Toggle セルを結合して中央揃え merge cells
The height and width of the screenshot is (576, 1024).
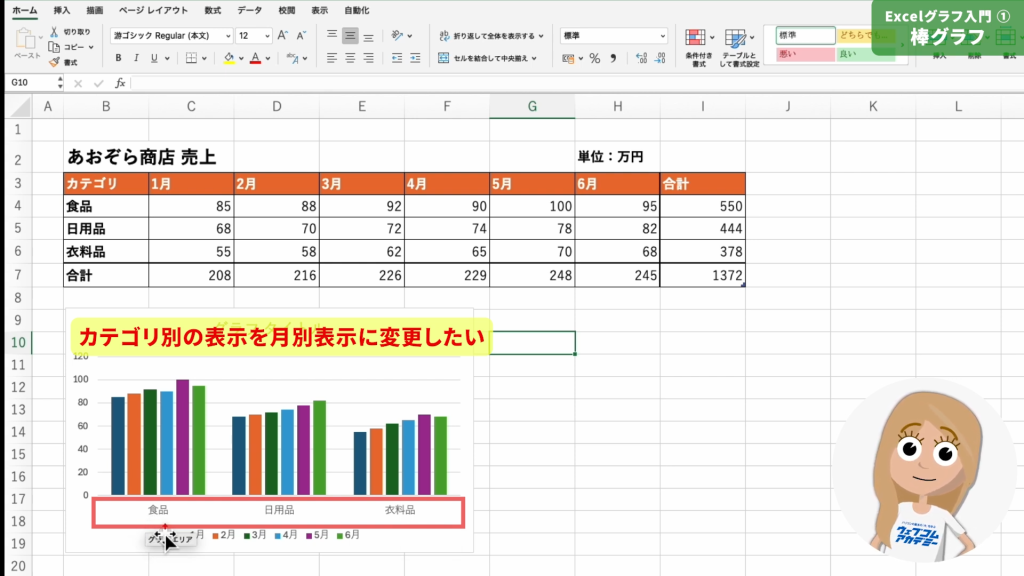pos(486,59)
